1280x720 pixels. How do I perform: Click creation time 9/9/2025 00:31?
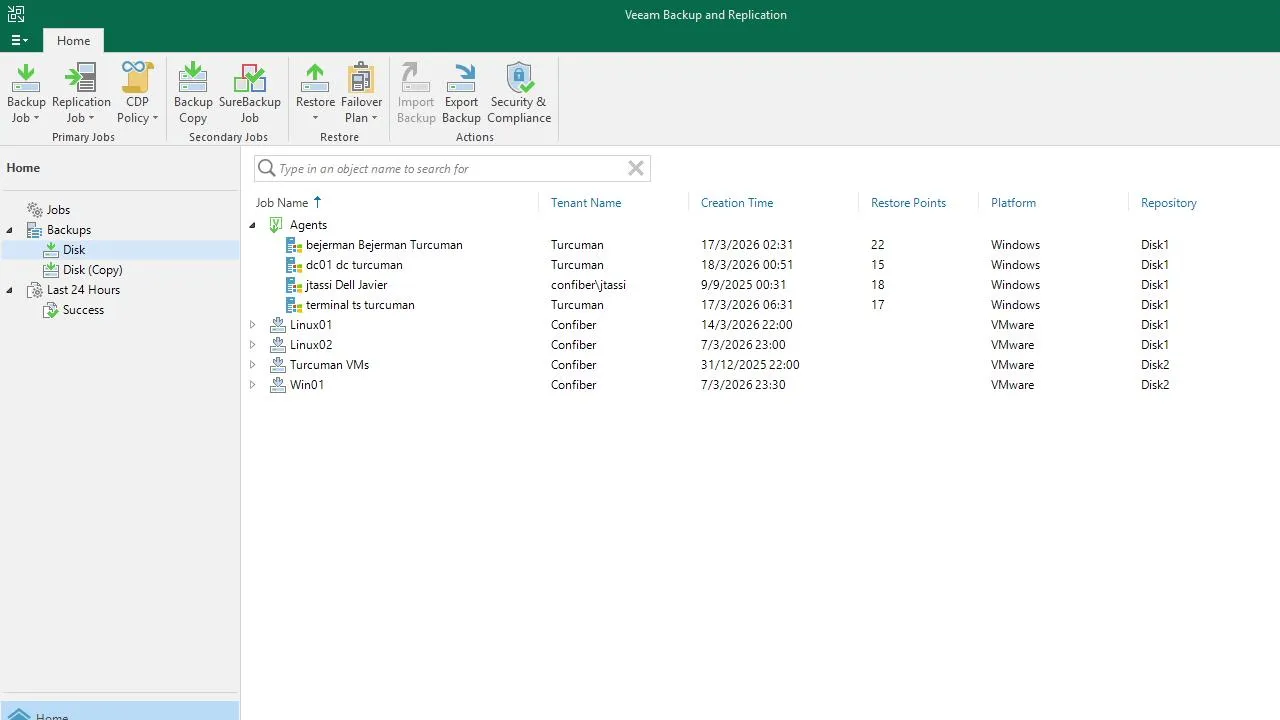pos(743,285)
